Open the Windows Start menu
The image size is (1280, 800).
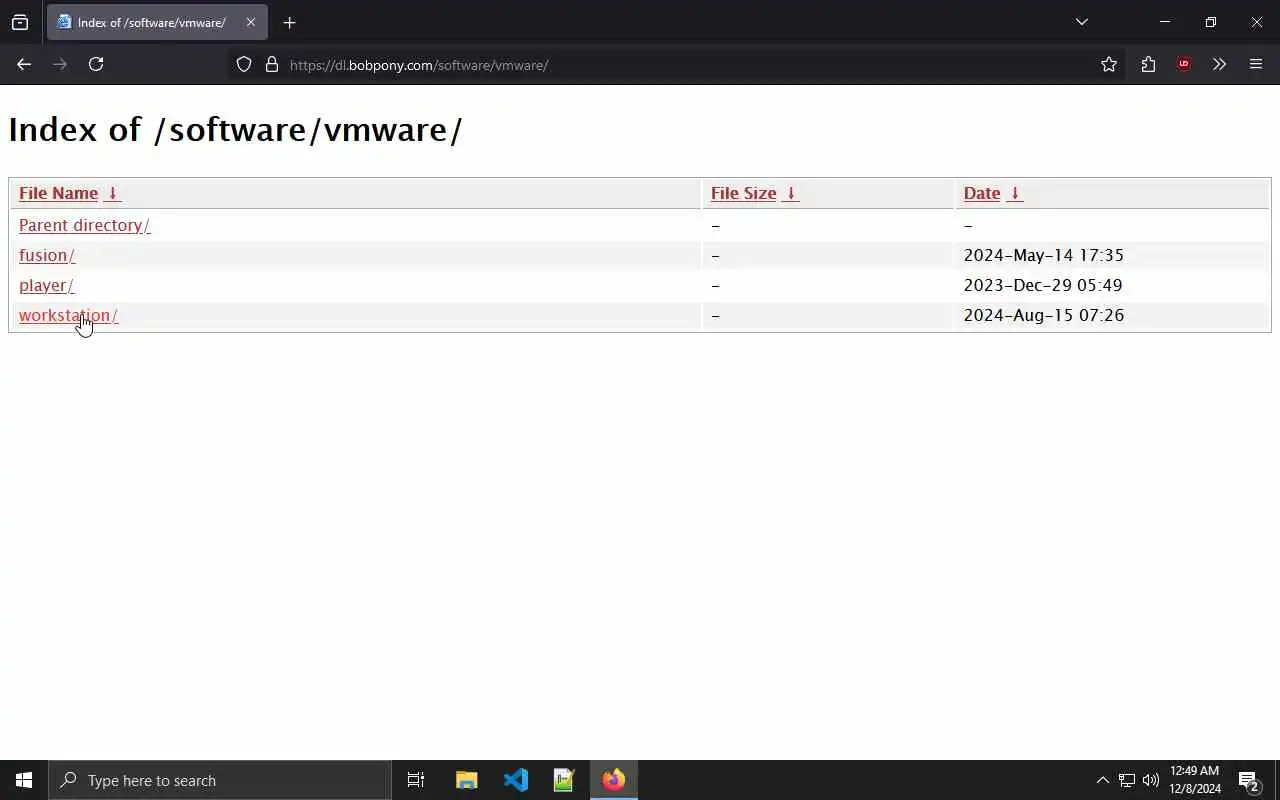click(24, 780)
